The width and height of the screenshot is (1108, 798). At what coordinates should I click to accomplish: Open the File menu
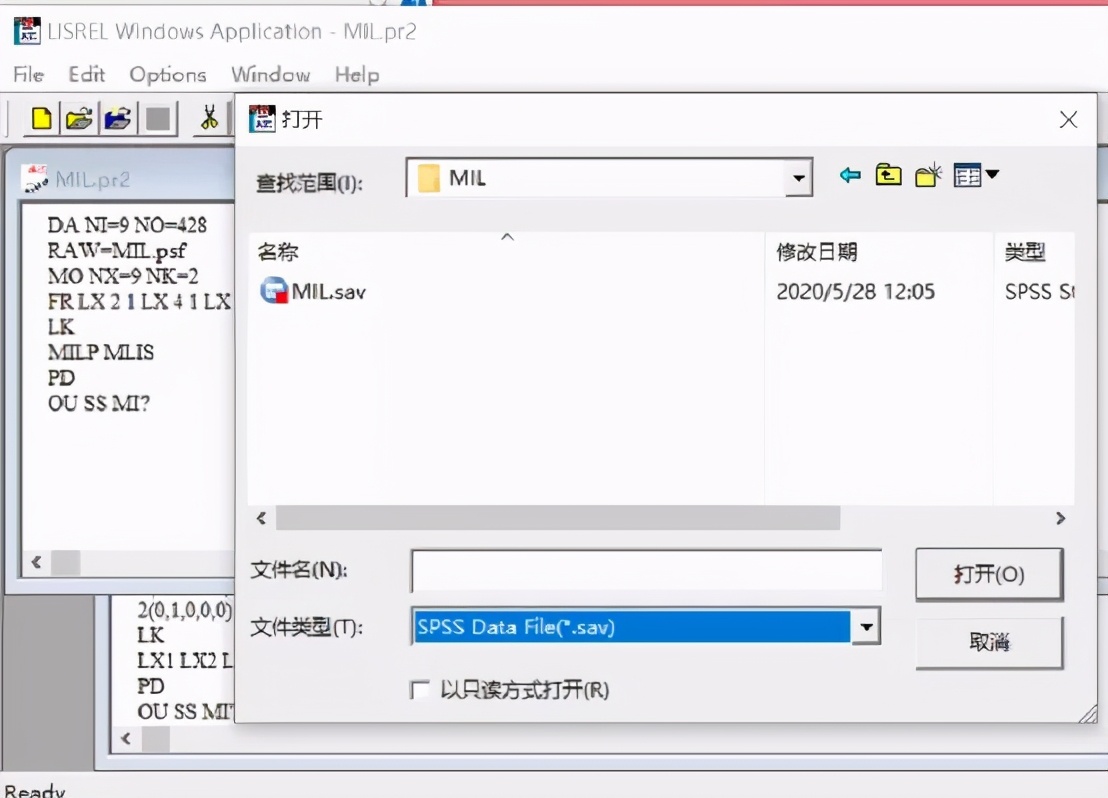pyautogui.click(x=27, y=74)
